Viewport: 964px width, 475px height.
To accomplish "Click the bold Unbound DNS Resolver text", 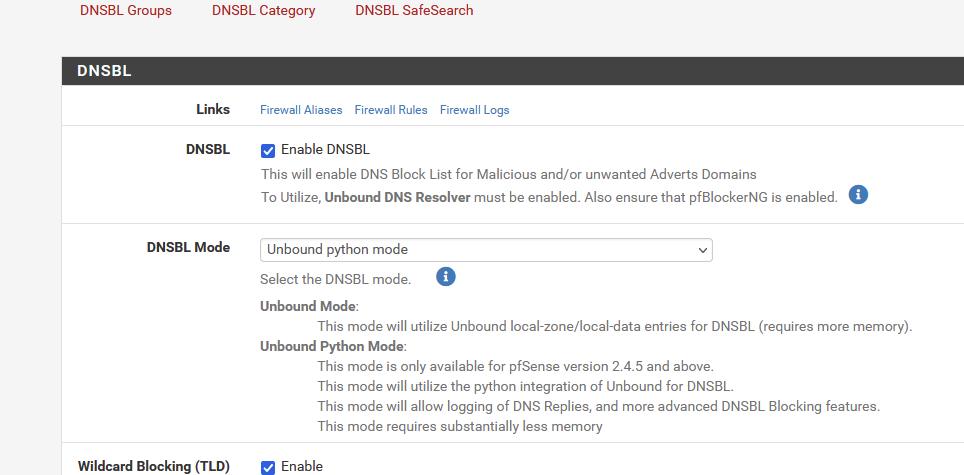I will coord(397,198).
